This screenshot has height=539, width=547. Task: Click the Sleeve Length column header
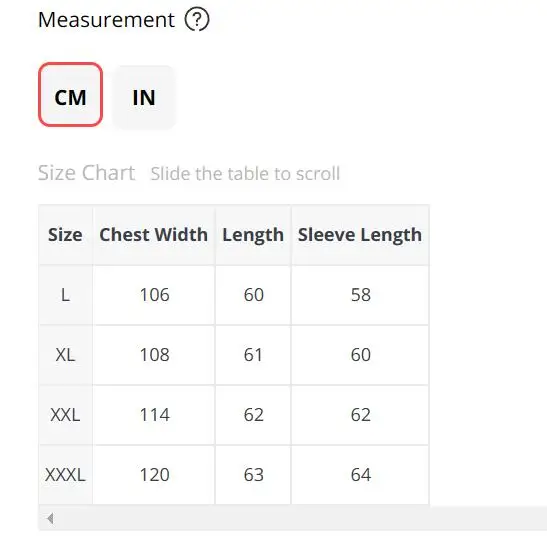click(x=360, y=235)
